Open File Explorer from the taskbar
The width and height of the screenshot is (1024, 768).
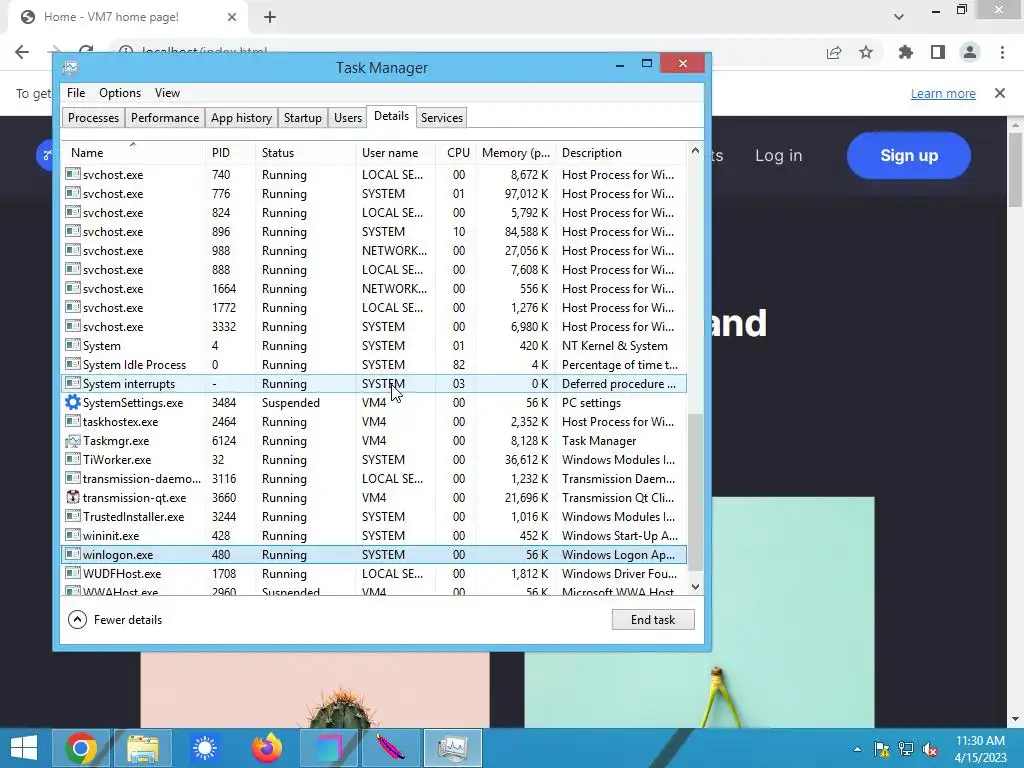coord(142,748)
